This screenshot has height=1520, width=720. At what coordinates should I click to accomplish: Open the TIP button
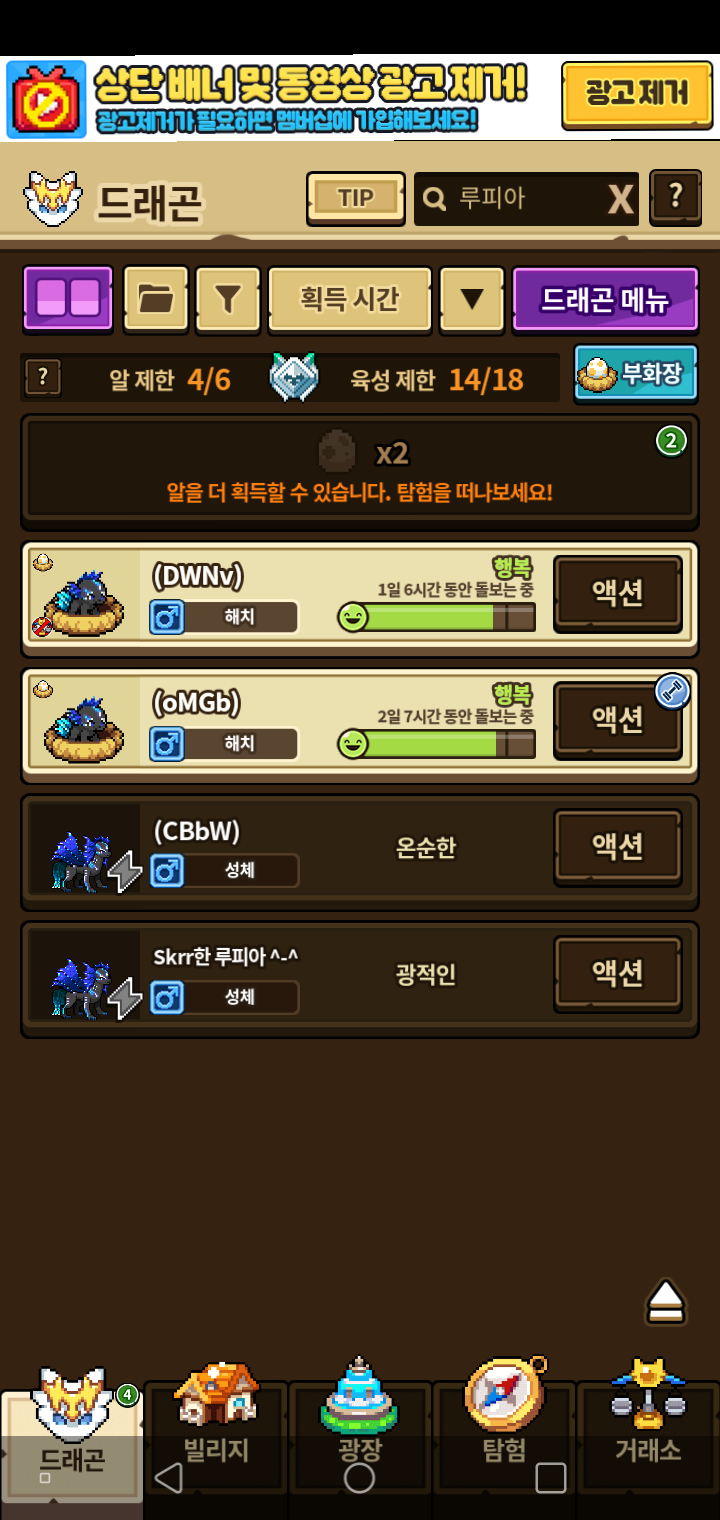356,198
